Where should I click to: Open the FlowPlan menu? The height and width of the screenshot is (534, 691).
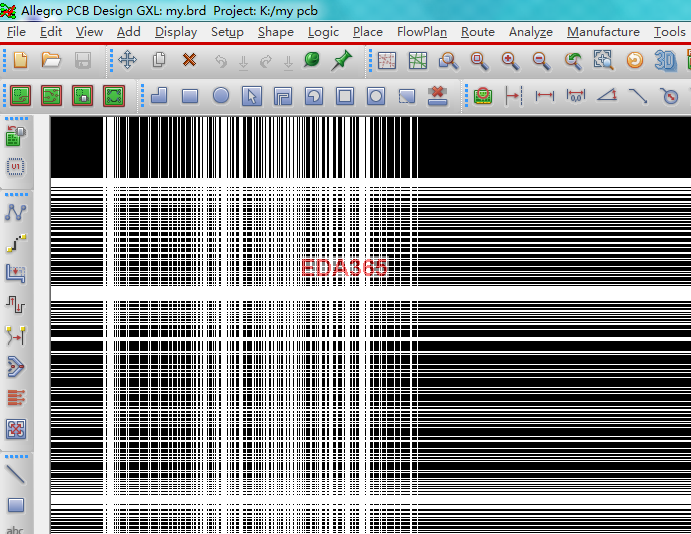(422, 32)
